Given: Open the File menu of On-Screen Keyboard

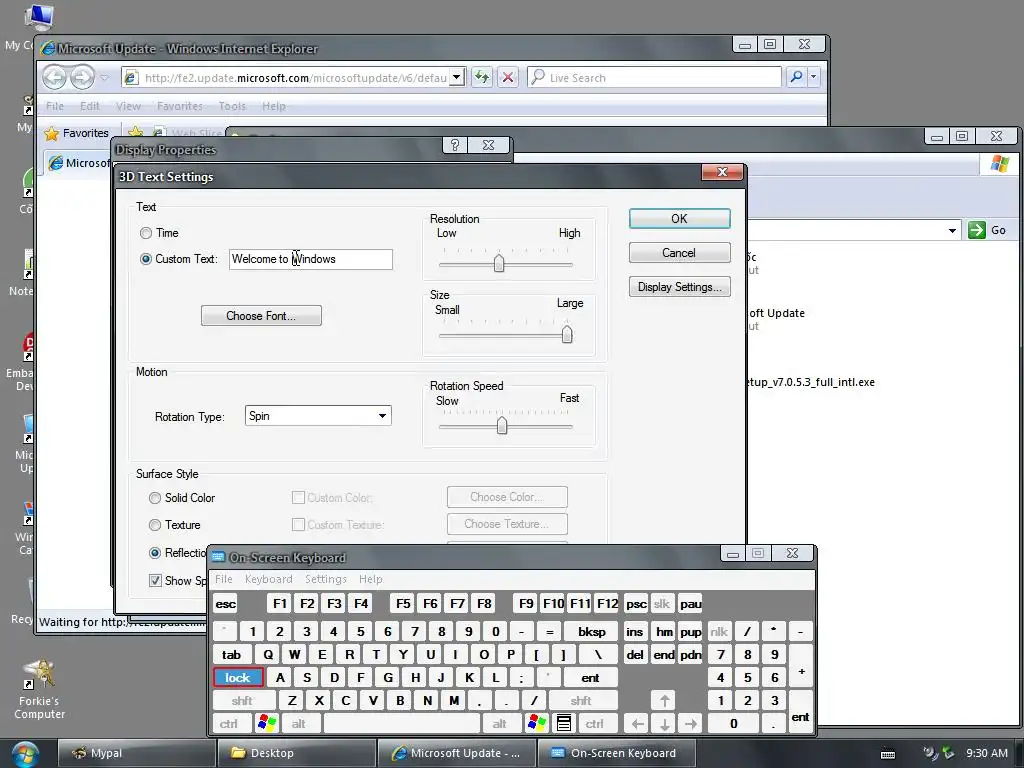Looking at the screenshot, I should coord(224,579).
